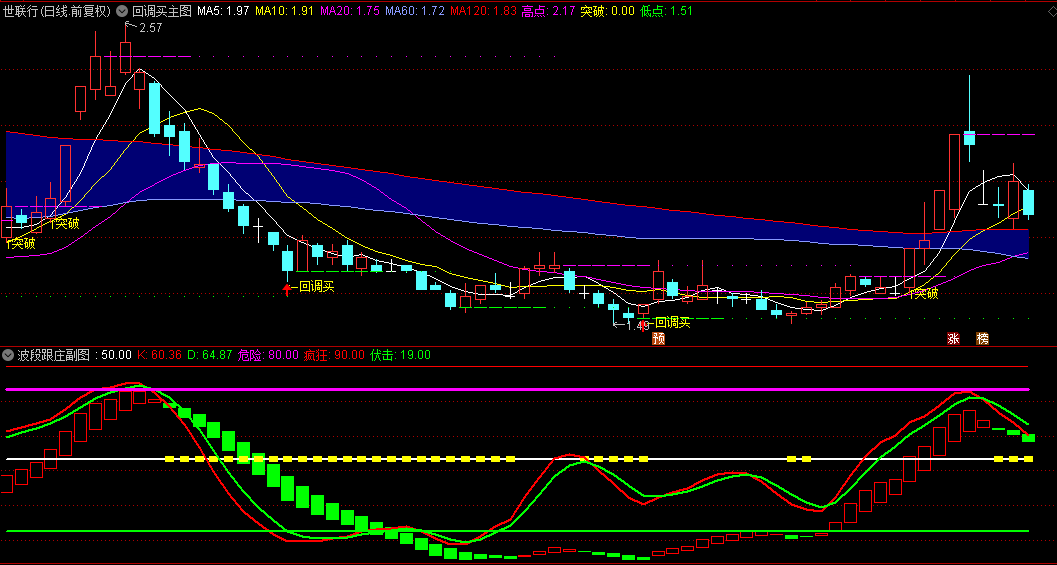The width and height of the screenshot is (1057, 565).
Task: Click the 突破 signal near the right side
Action: click(x=923, y=293)
